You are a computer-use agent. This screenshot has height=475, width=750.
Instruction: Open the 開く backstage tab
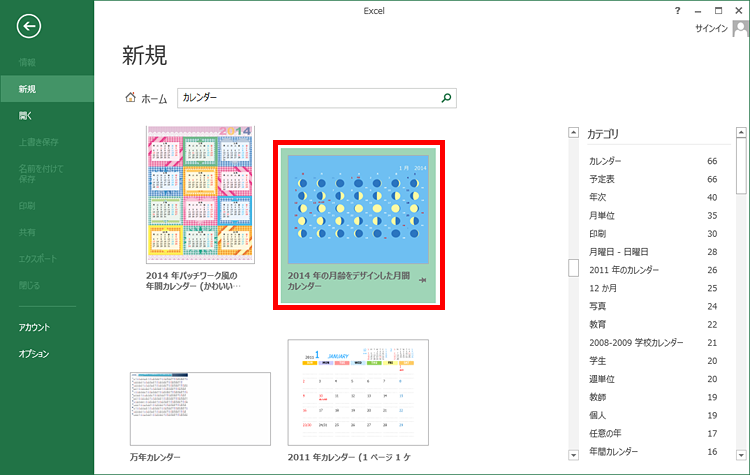pos(25,116)
